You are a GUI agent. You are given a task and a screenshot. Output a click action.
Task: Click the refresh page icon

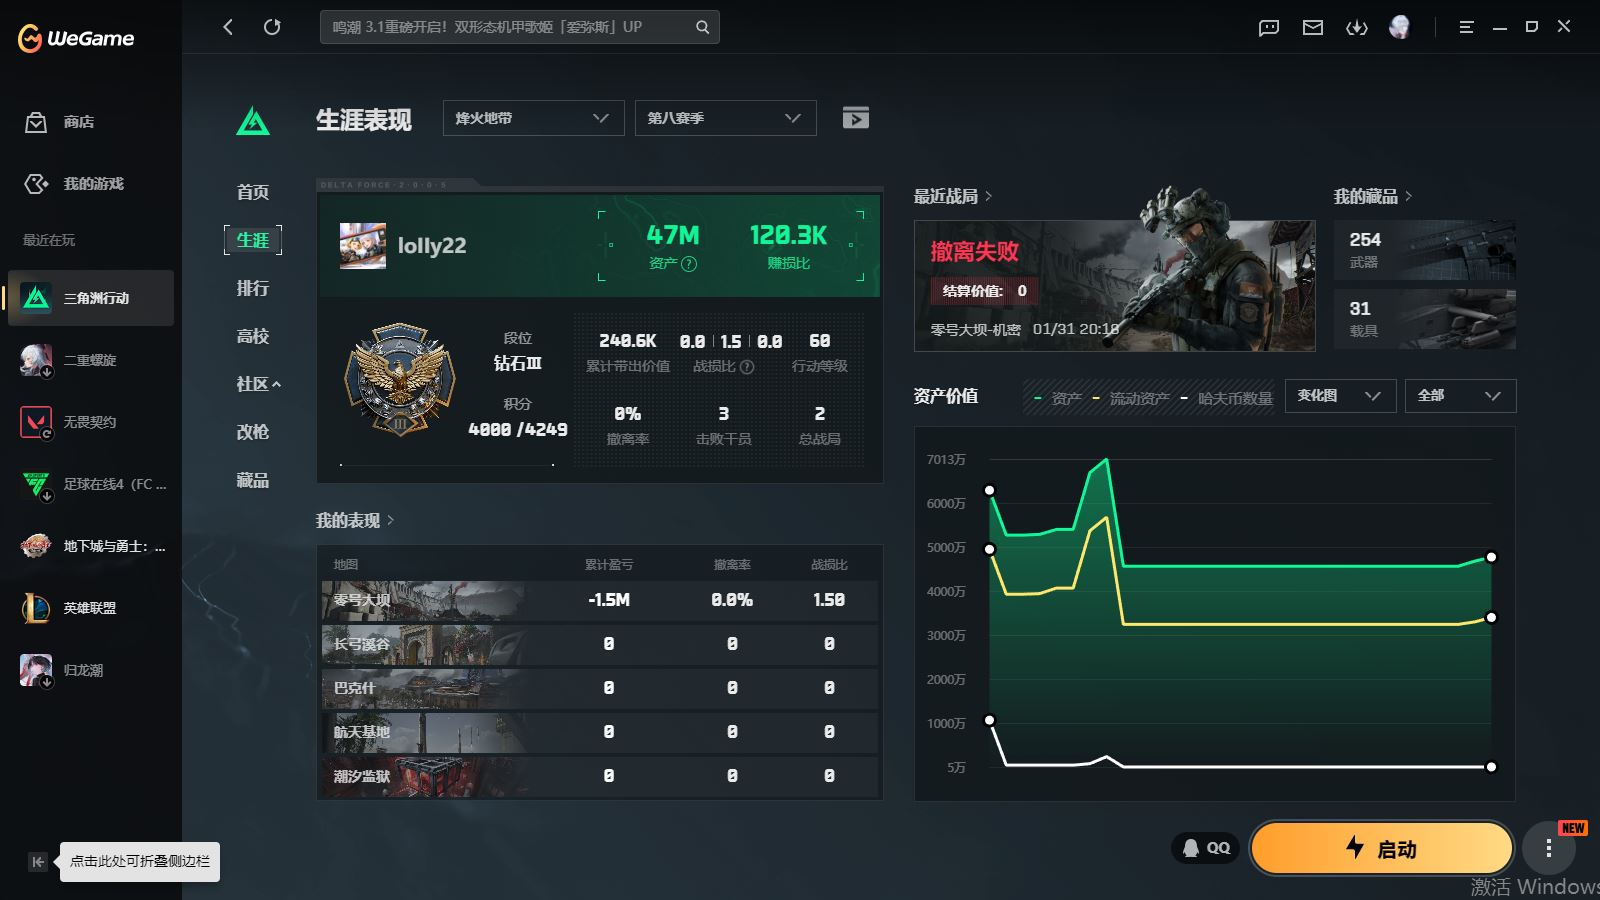click(272, 27)
